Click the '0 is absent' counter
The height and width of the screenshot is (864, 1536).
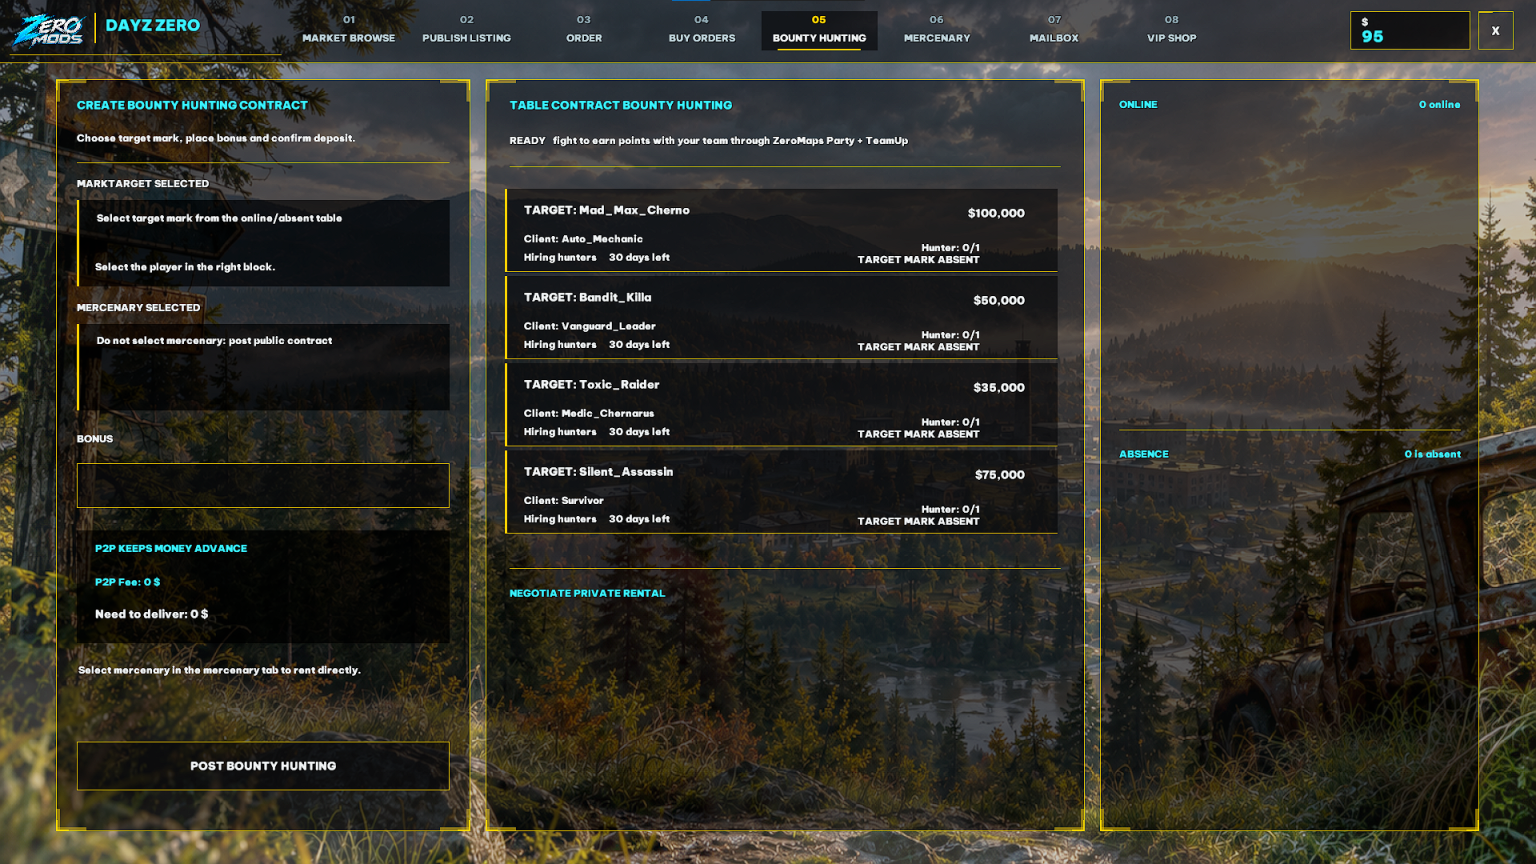tap(1432, 454)
